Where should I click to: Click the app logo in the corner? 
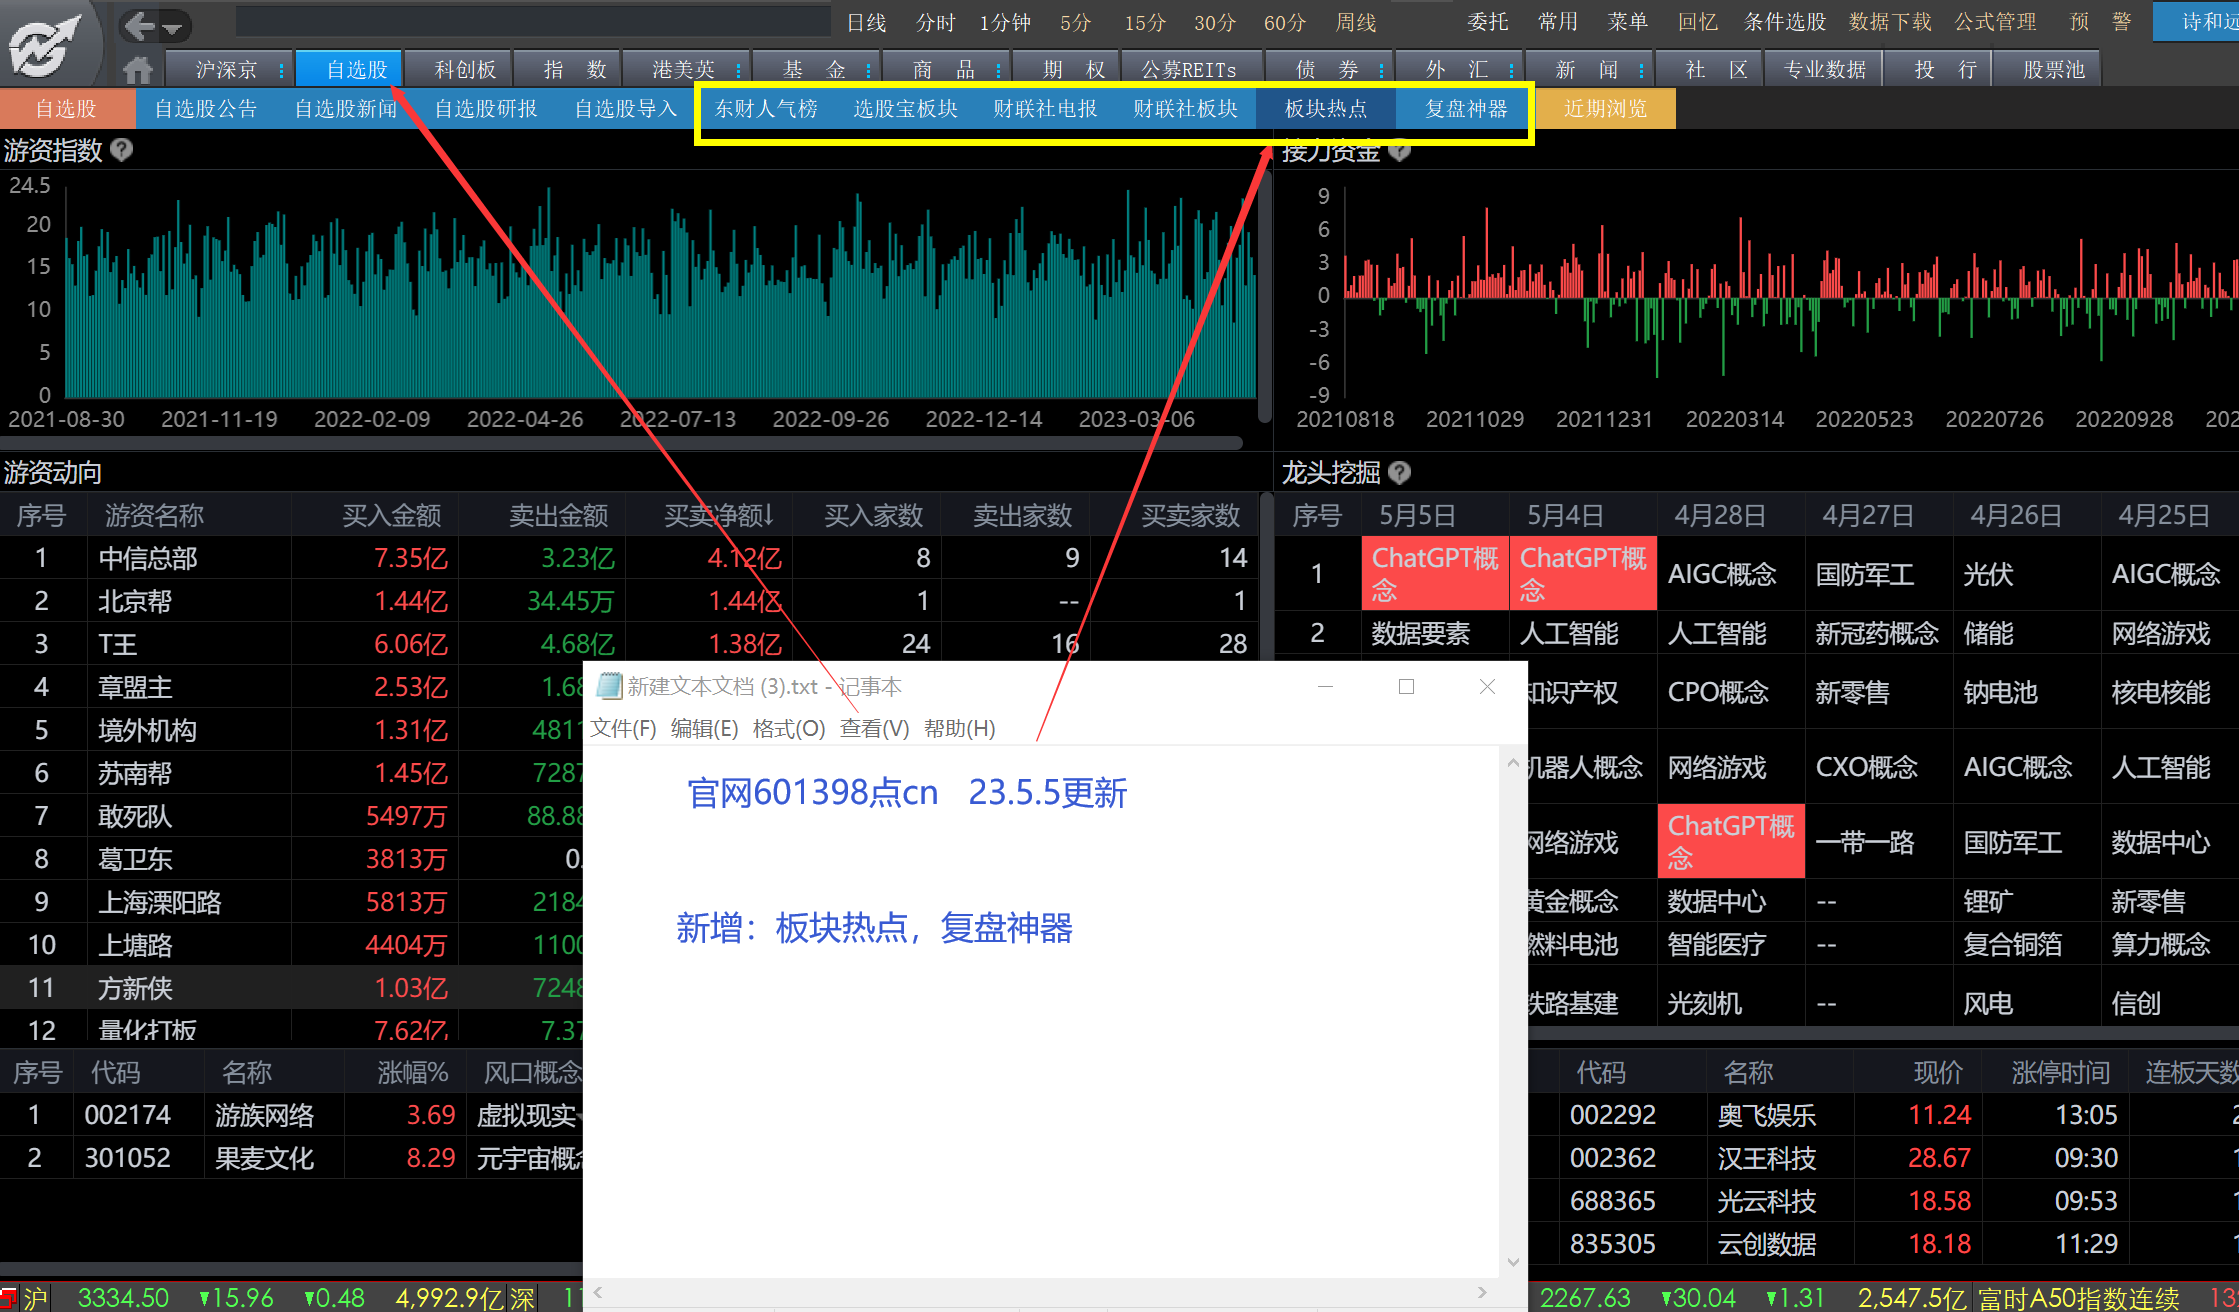click(x=44, y=44)
